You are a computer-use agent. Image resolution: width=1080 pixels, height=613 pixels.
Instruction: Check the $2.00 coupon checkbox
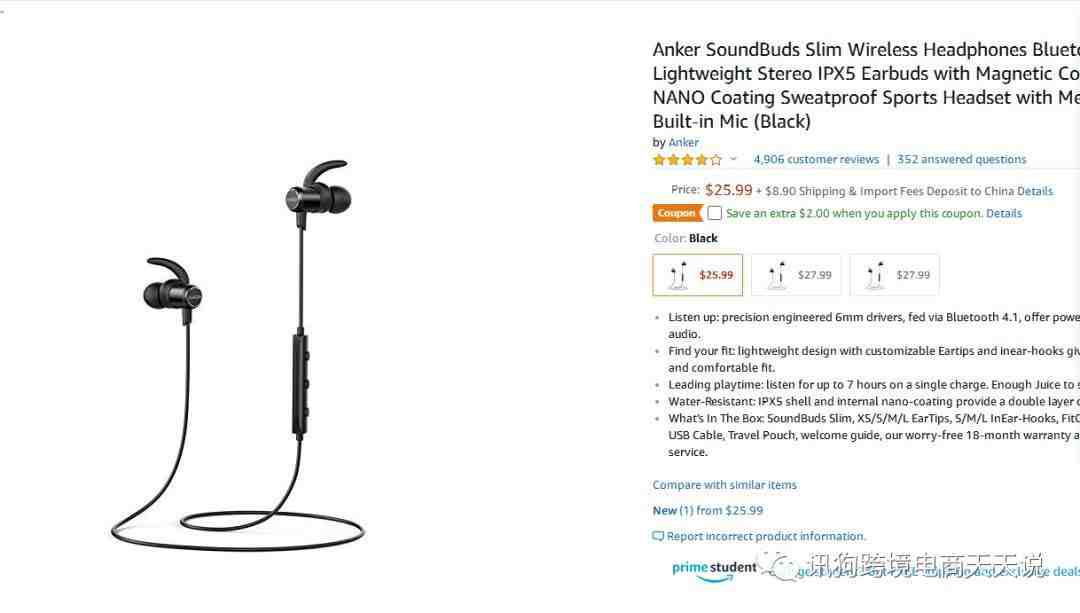(x=715, y=214)
